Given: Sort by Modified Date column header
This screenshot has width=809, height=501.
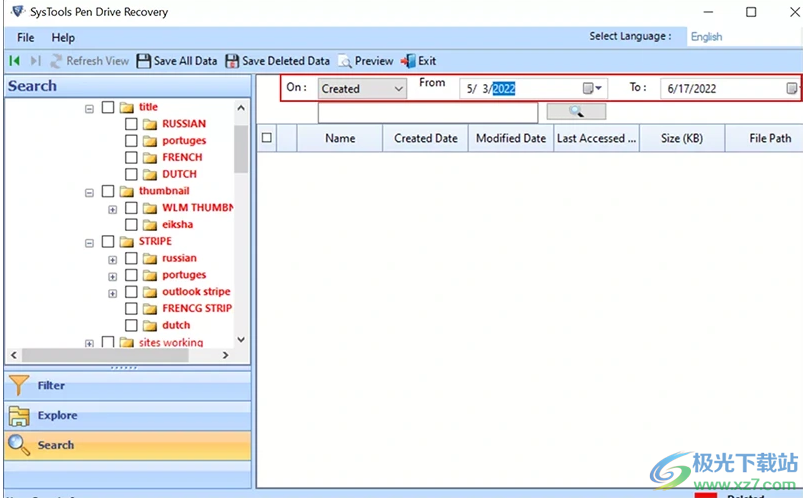Looking at the screenshot, I should (511, 138).
